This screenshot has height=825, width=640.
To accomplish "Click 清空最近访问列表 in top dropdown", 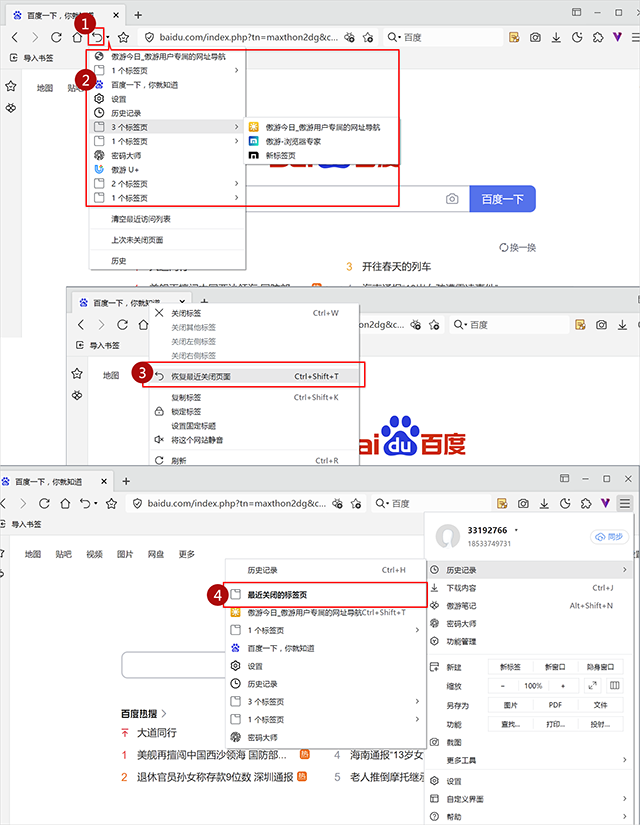I will [x=166, y=219].
